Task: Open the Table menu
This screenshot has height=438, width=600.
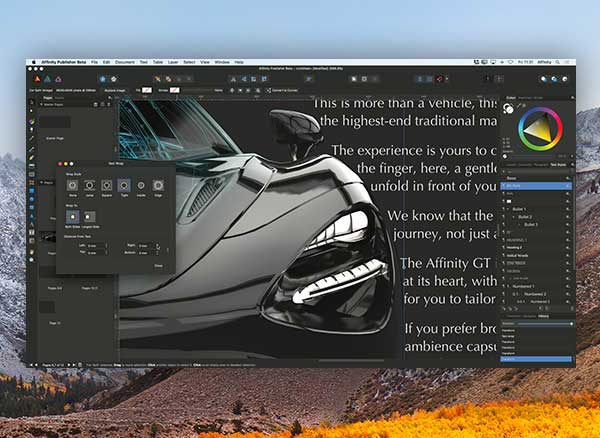Action: pyautogui.click(x=158, y=62)
